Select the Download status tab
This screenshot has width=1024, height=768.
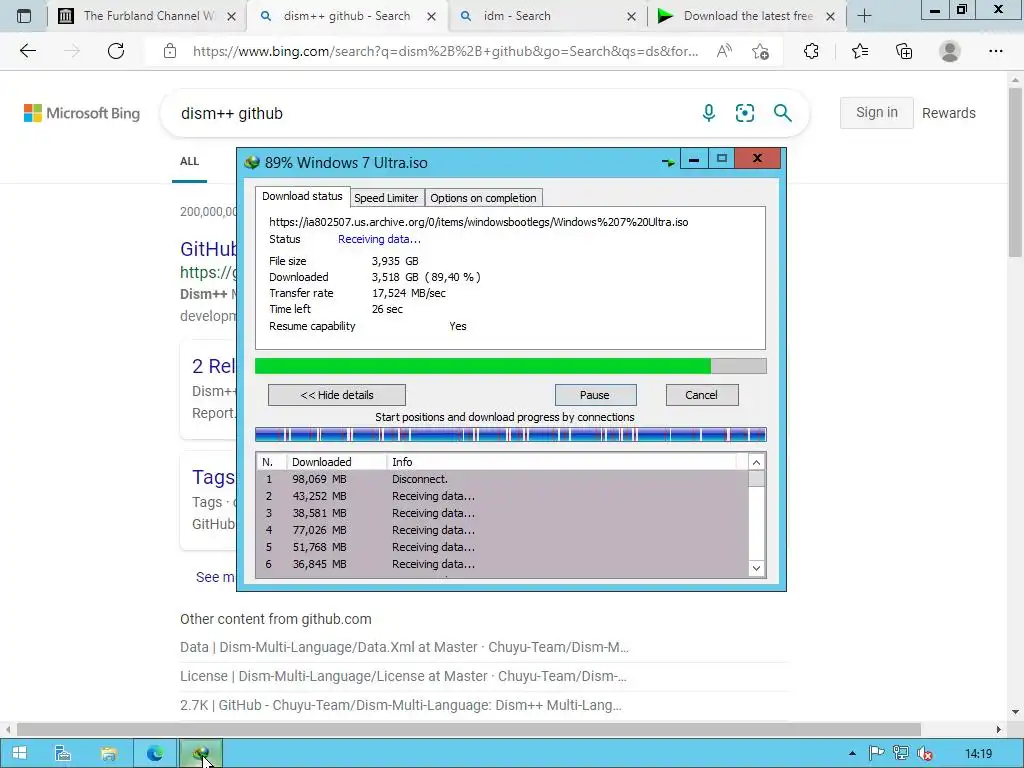(302, 196)
